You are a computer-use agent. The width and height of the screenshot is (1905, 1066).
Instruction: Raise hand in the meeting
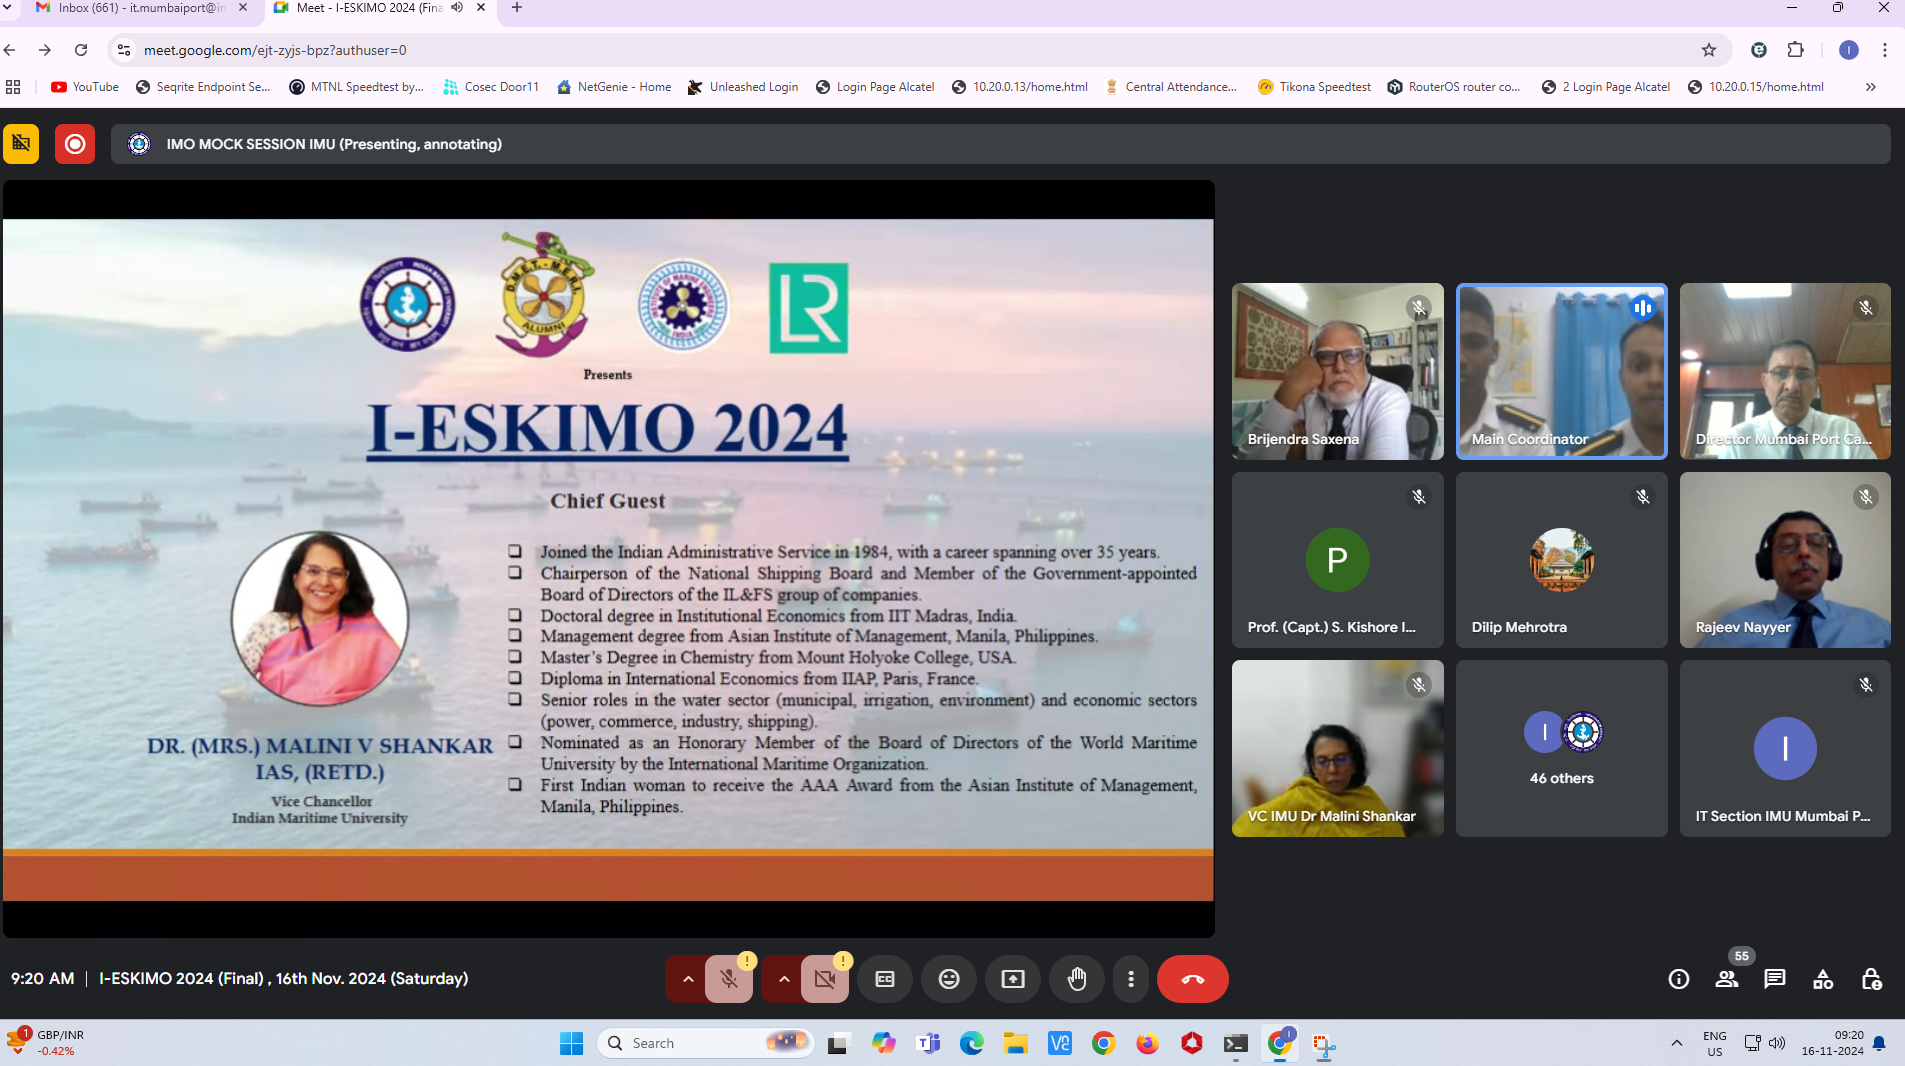coord(1077,979)
